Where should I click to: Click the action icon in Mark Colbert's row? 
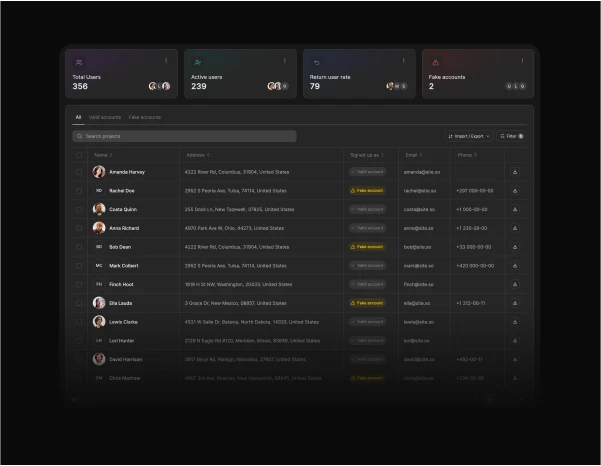[515, 266]
